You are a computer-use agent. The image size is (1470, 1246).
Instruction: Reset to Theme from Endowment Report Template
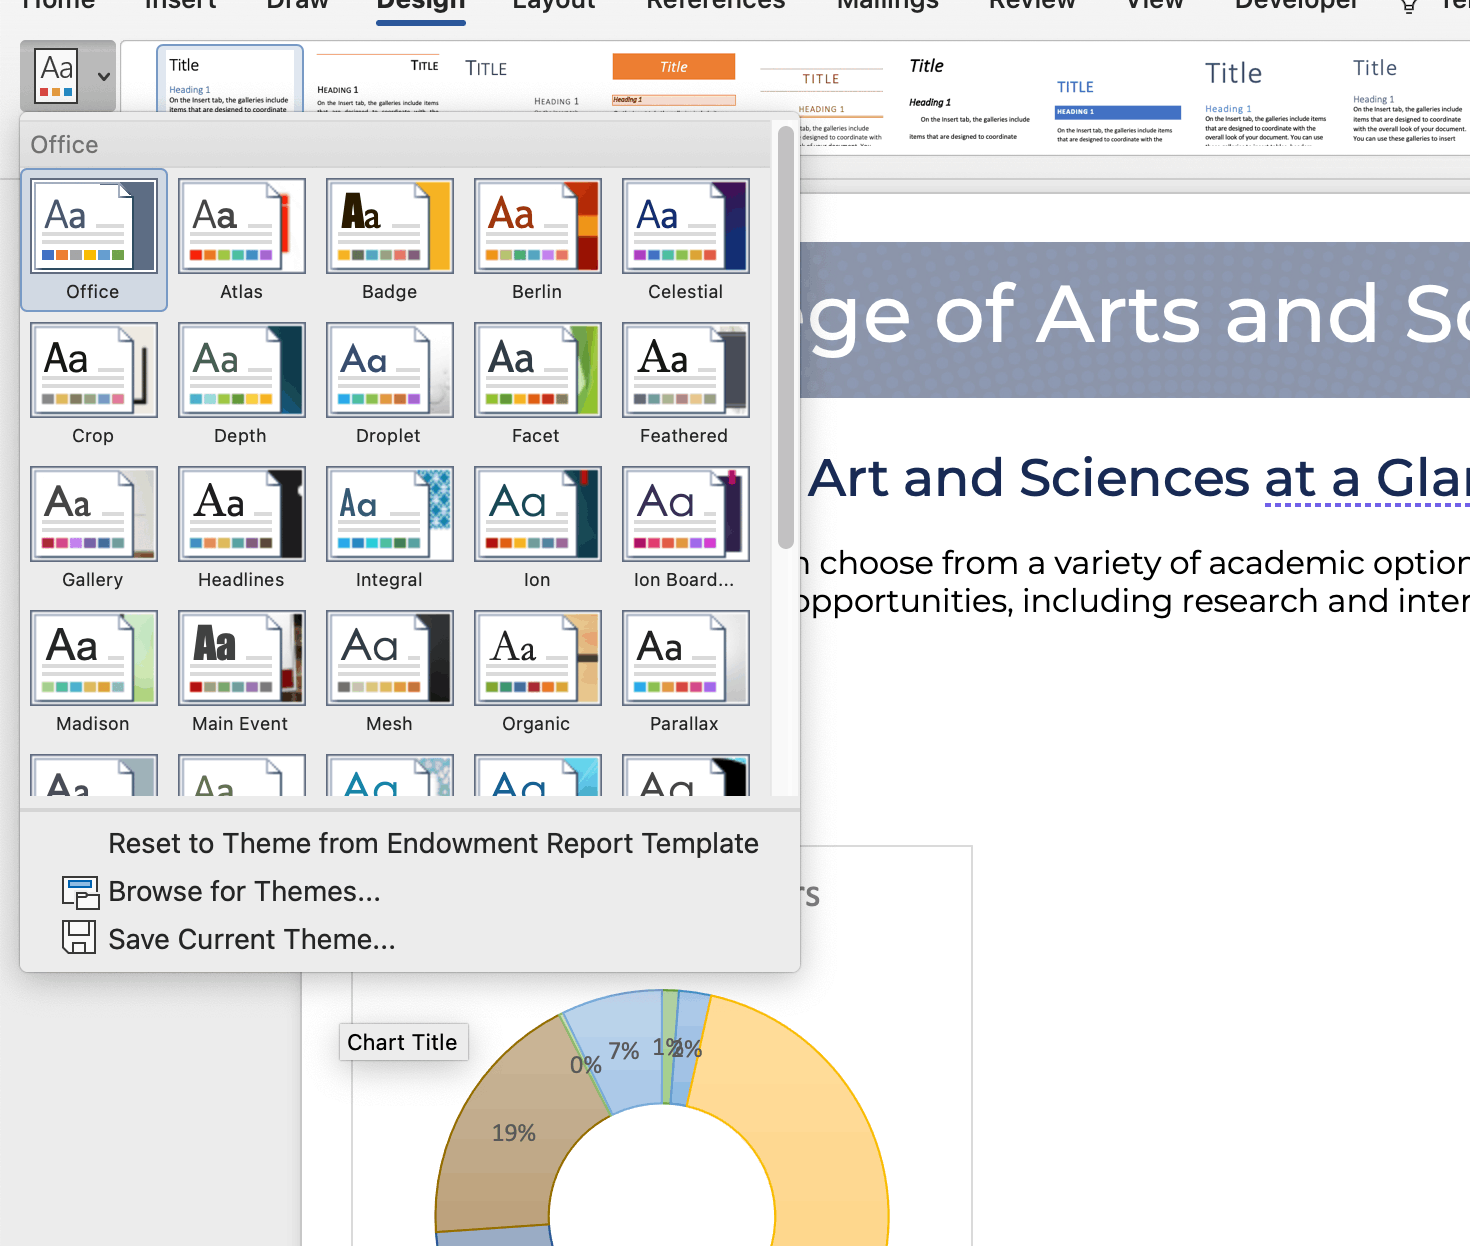(x=433, y=843)
